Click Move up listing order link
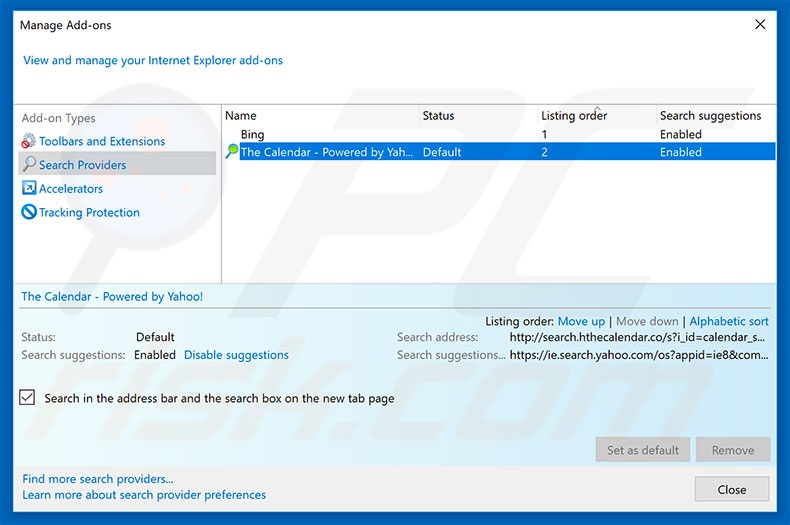The image size is (790, 525). click(581, 321)
